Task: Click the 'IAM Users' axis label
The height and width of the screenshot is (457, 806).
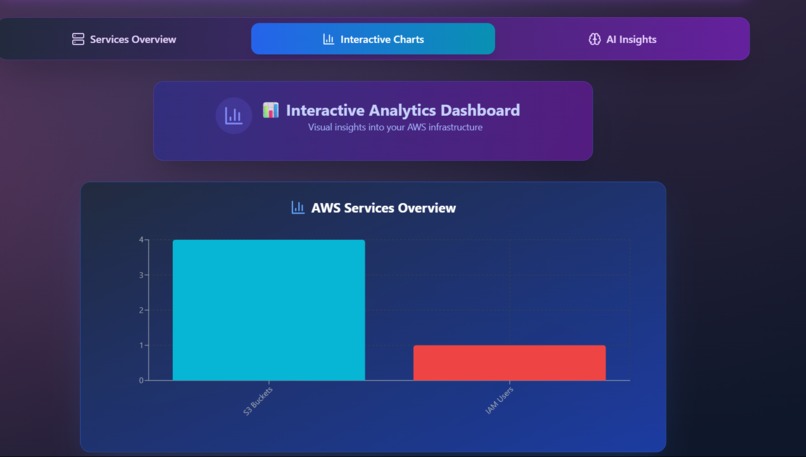Action: pyautogui.click(x=499, y=400)
